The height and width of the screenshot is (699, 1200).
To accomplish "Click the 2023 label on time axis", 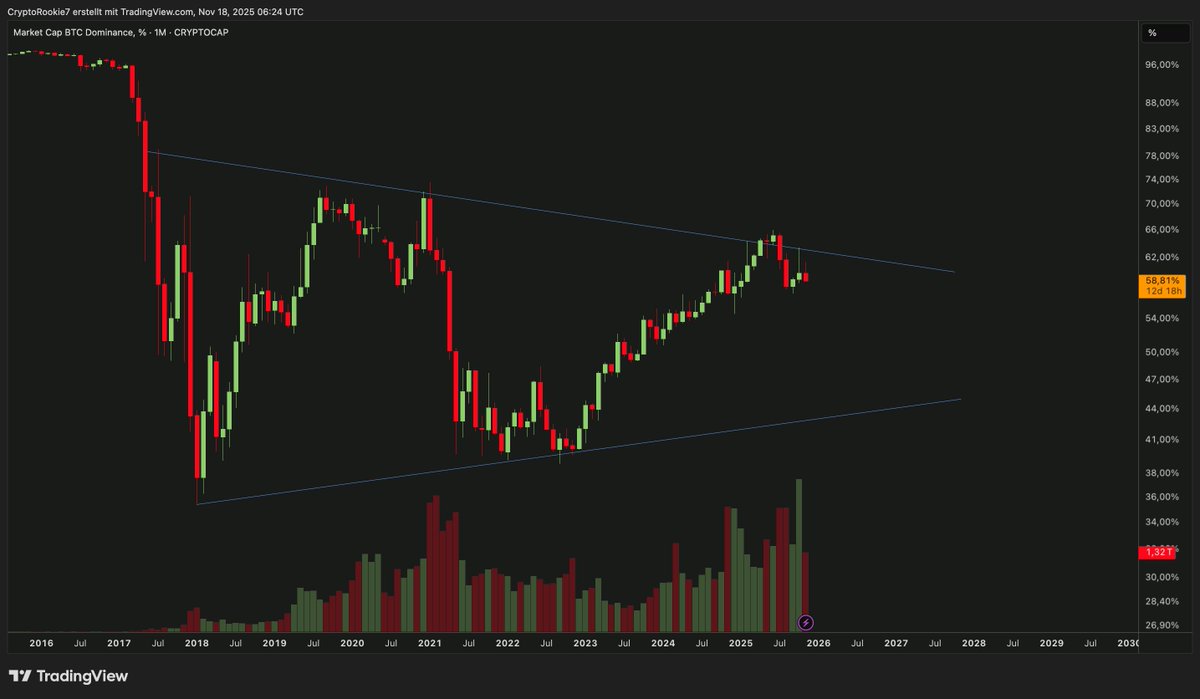I will 585,645.
